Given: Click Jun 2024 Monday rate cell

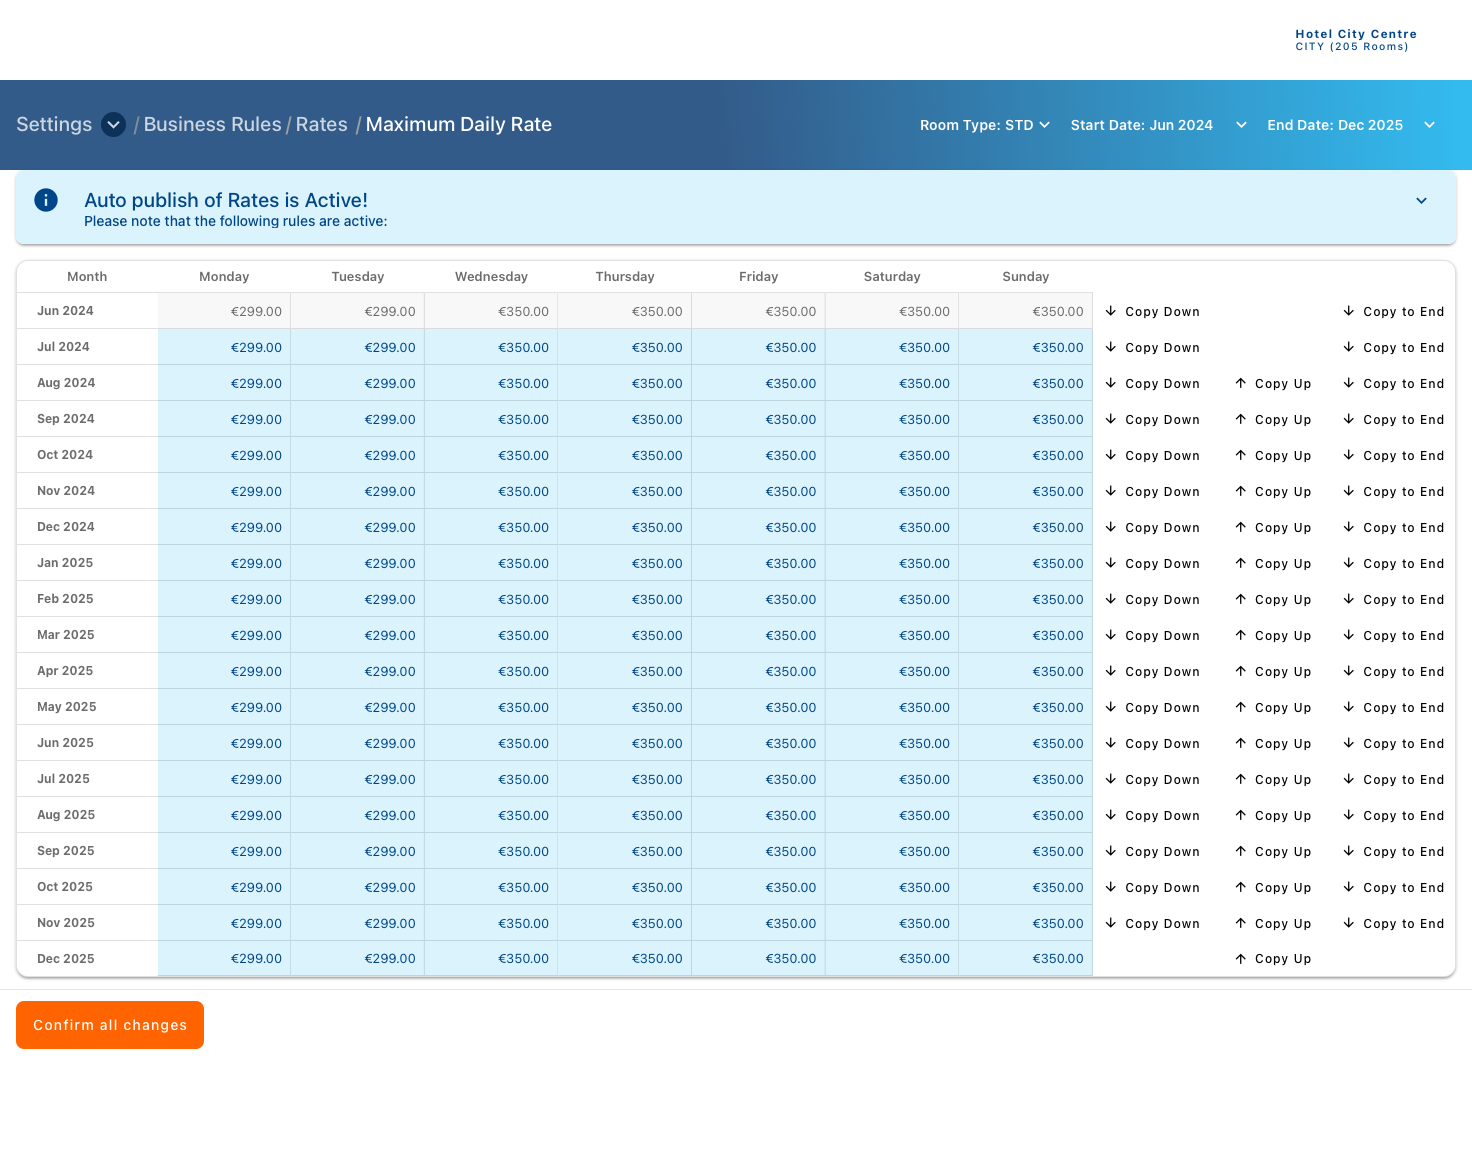Looking at the screenshot, I should tap(224, 311).
